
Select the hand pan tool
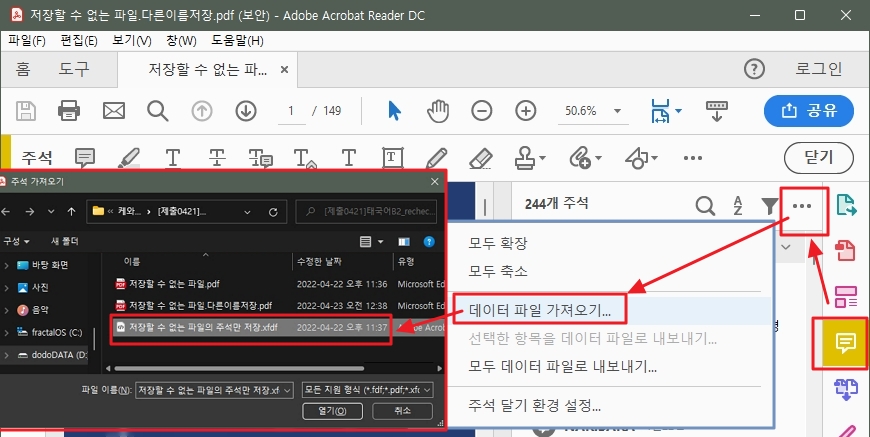438,111
